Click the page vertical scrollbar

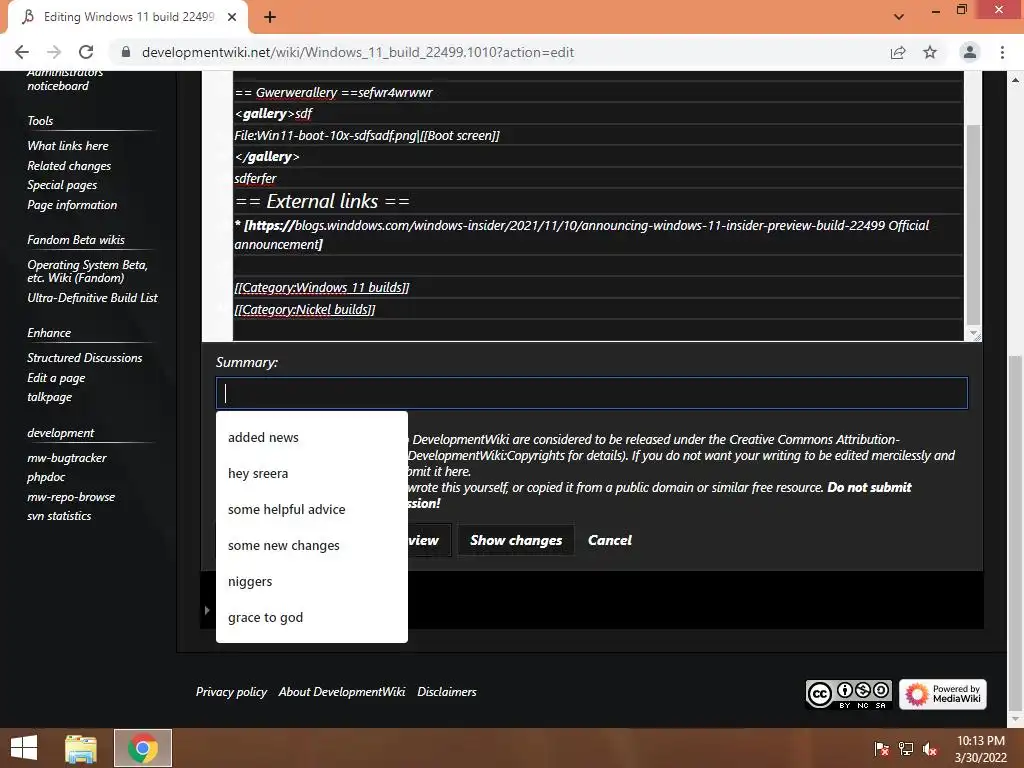pyautogui.click(x=1015, y=534)
